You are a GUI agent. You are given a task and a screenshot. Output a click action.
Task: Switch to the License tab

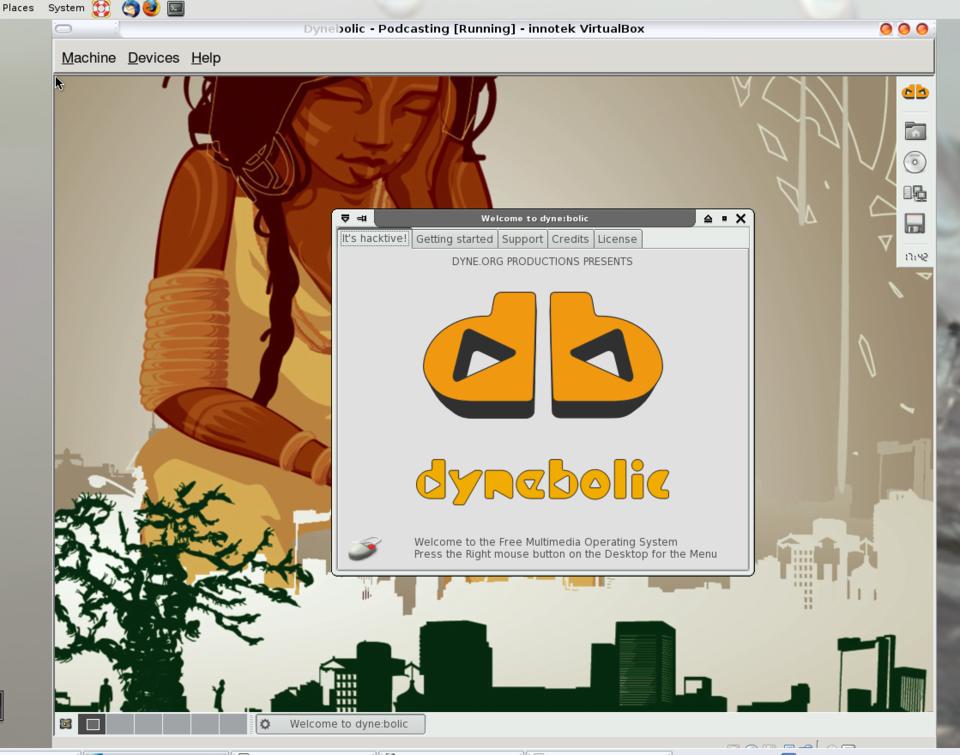click(617, 239)
